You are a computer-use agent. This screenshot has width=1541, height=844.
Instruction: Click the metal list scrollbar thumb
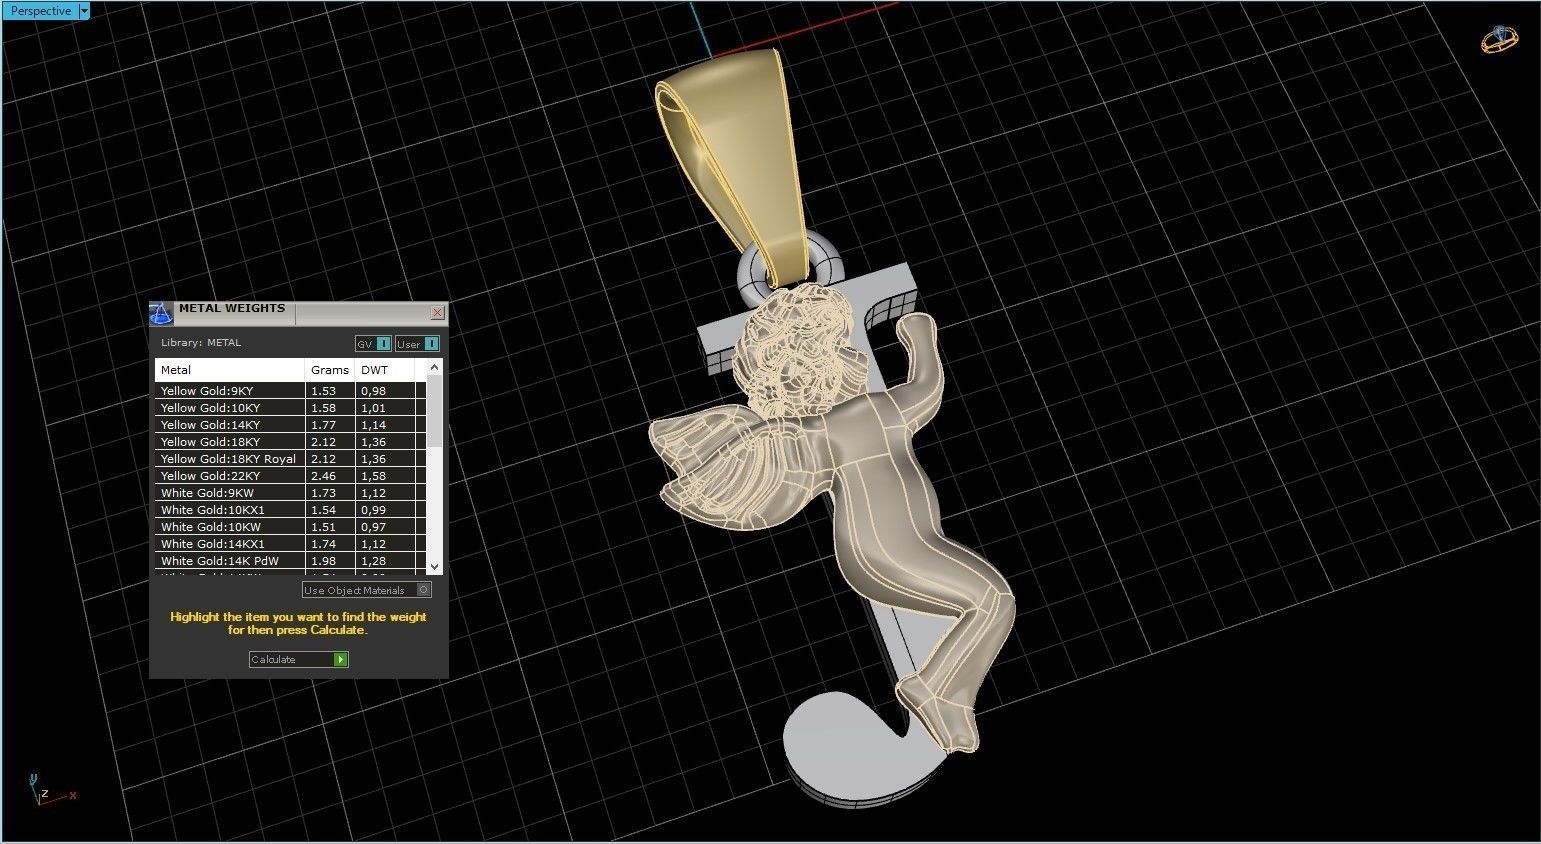point(434,410)
